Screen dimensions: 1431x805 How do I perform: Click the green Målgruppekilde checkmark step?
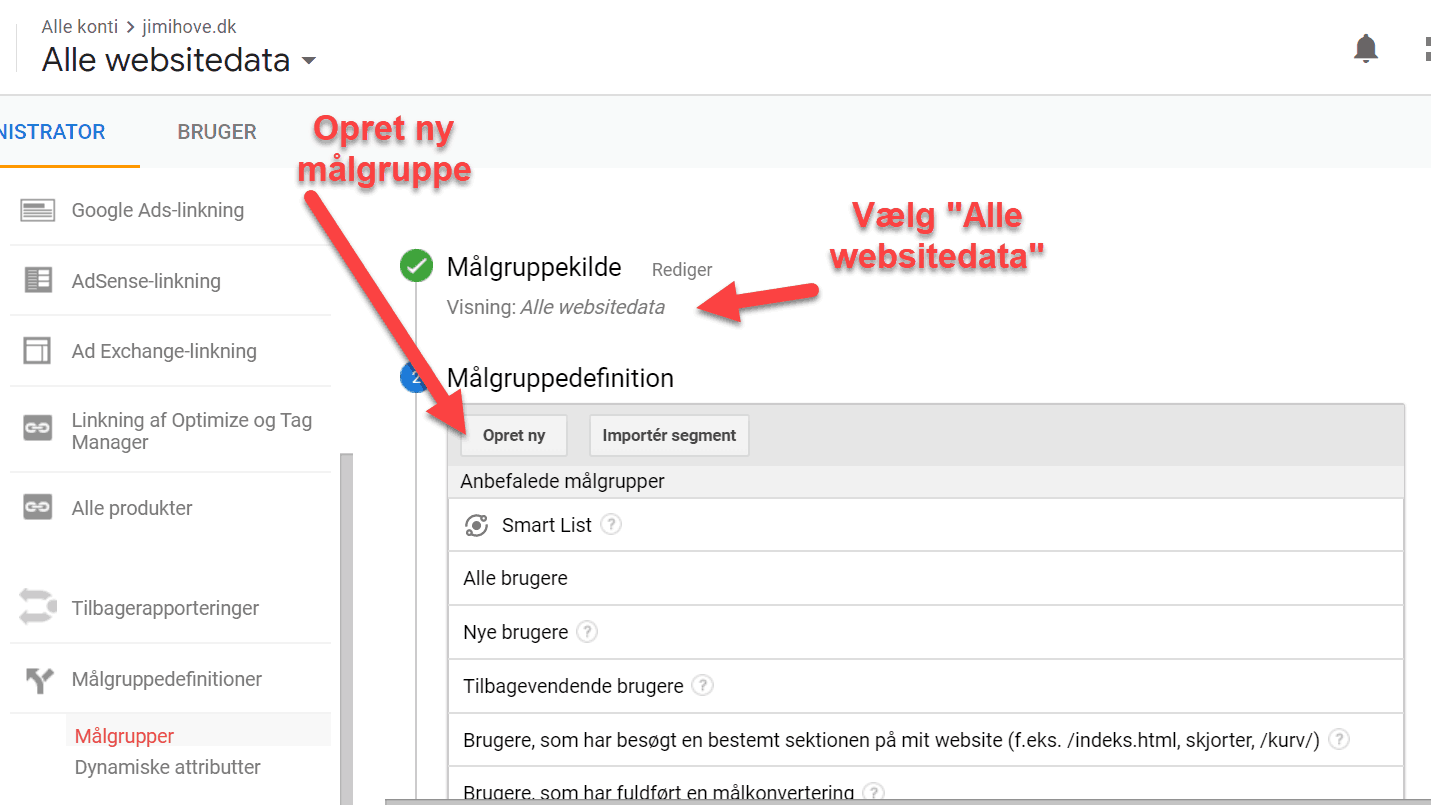pos(416,267)
